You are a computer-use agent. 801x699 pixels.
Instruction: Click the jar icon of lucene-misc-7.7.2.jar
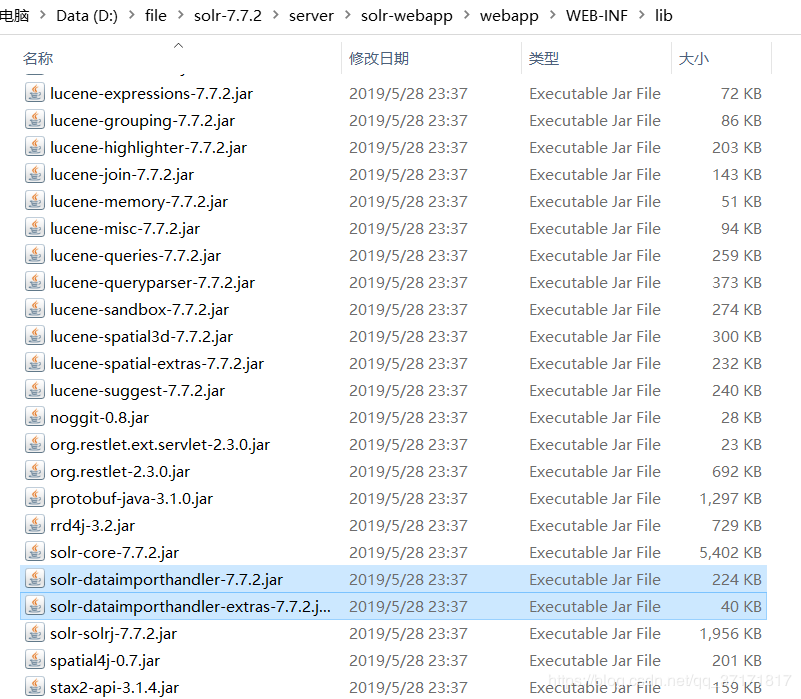tap(35, 228)
